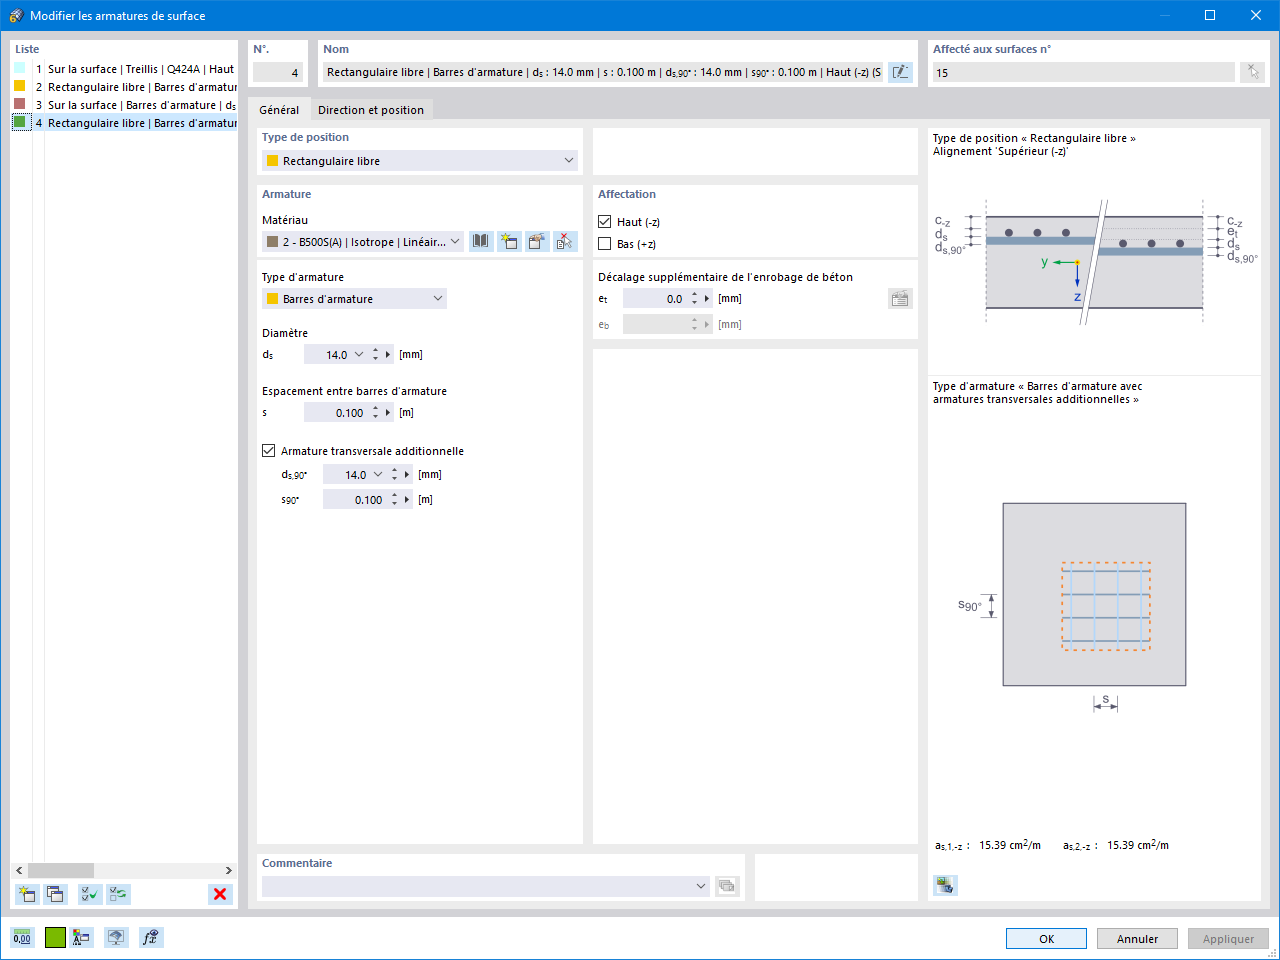Expand the Commentaire dropdown
The width and height of the screenshot is (1280, 960).
[x=701, y=886]
